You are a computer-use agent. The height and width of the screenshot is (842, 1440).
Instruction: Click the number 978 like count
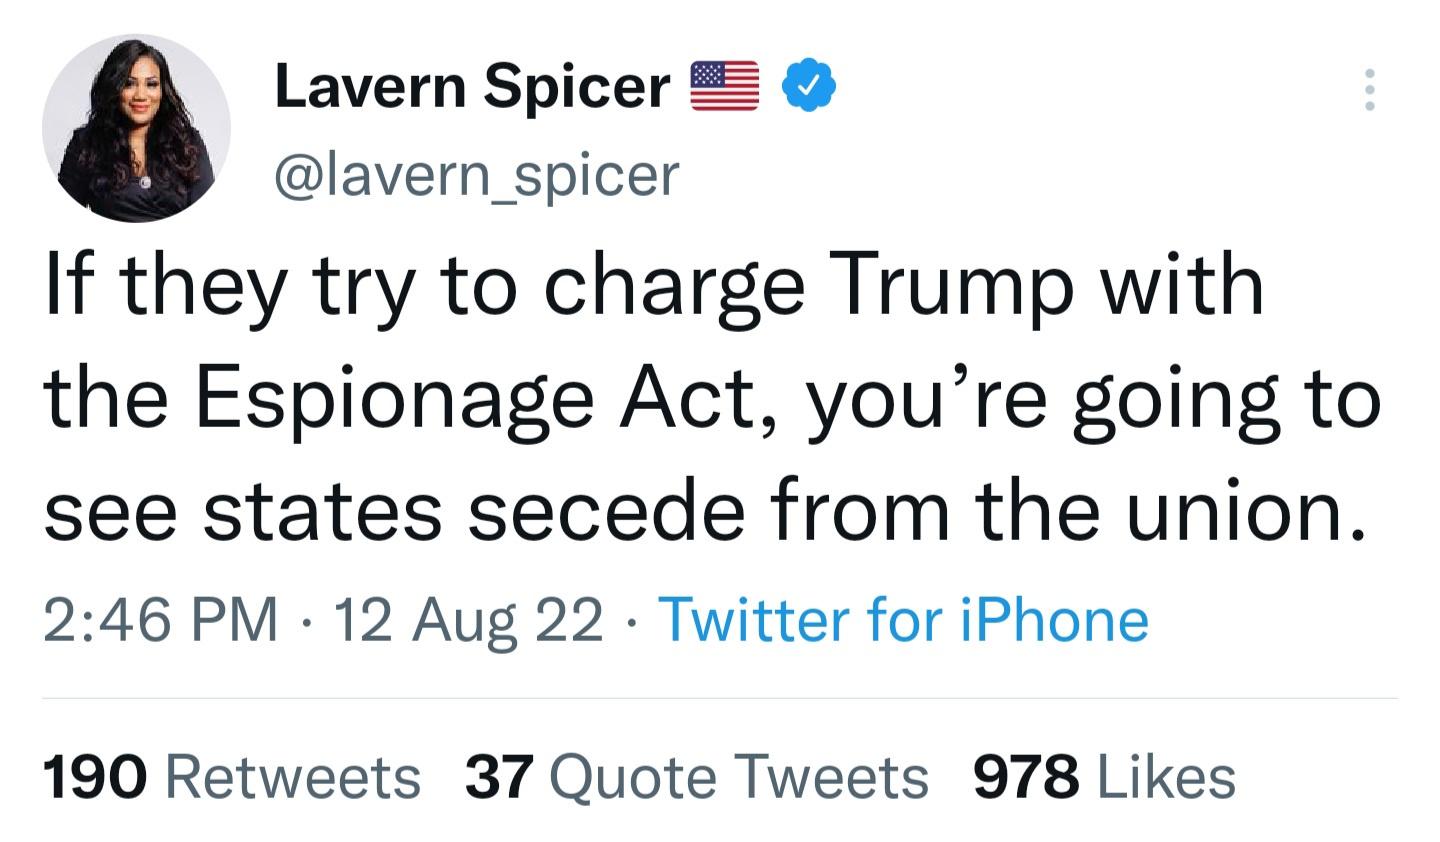[1026, 777]
